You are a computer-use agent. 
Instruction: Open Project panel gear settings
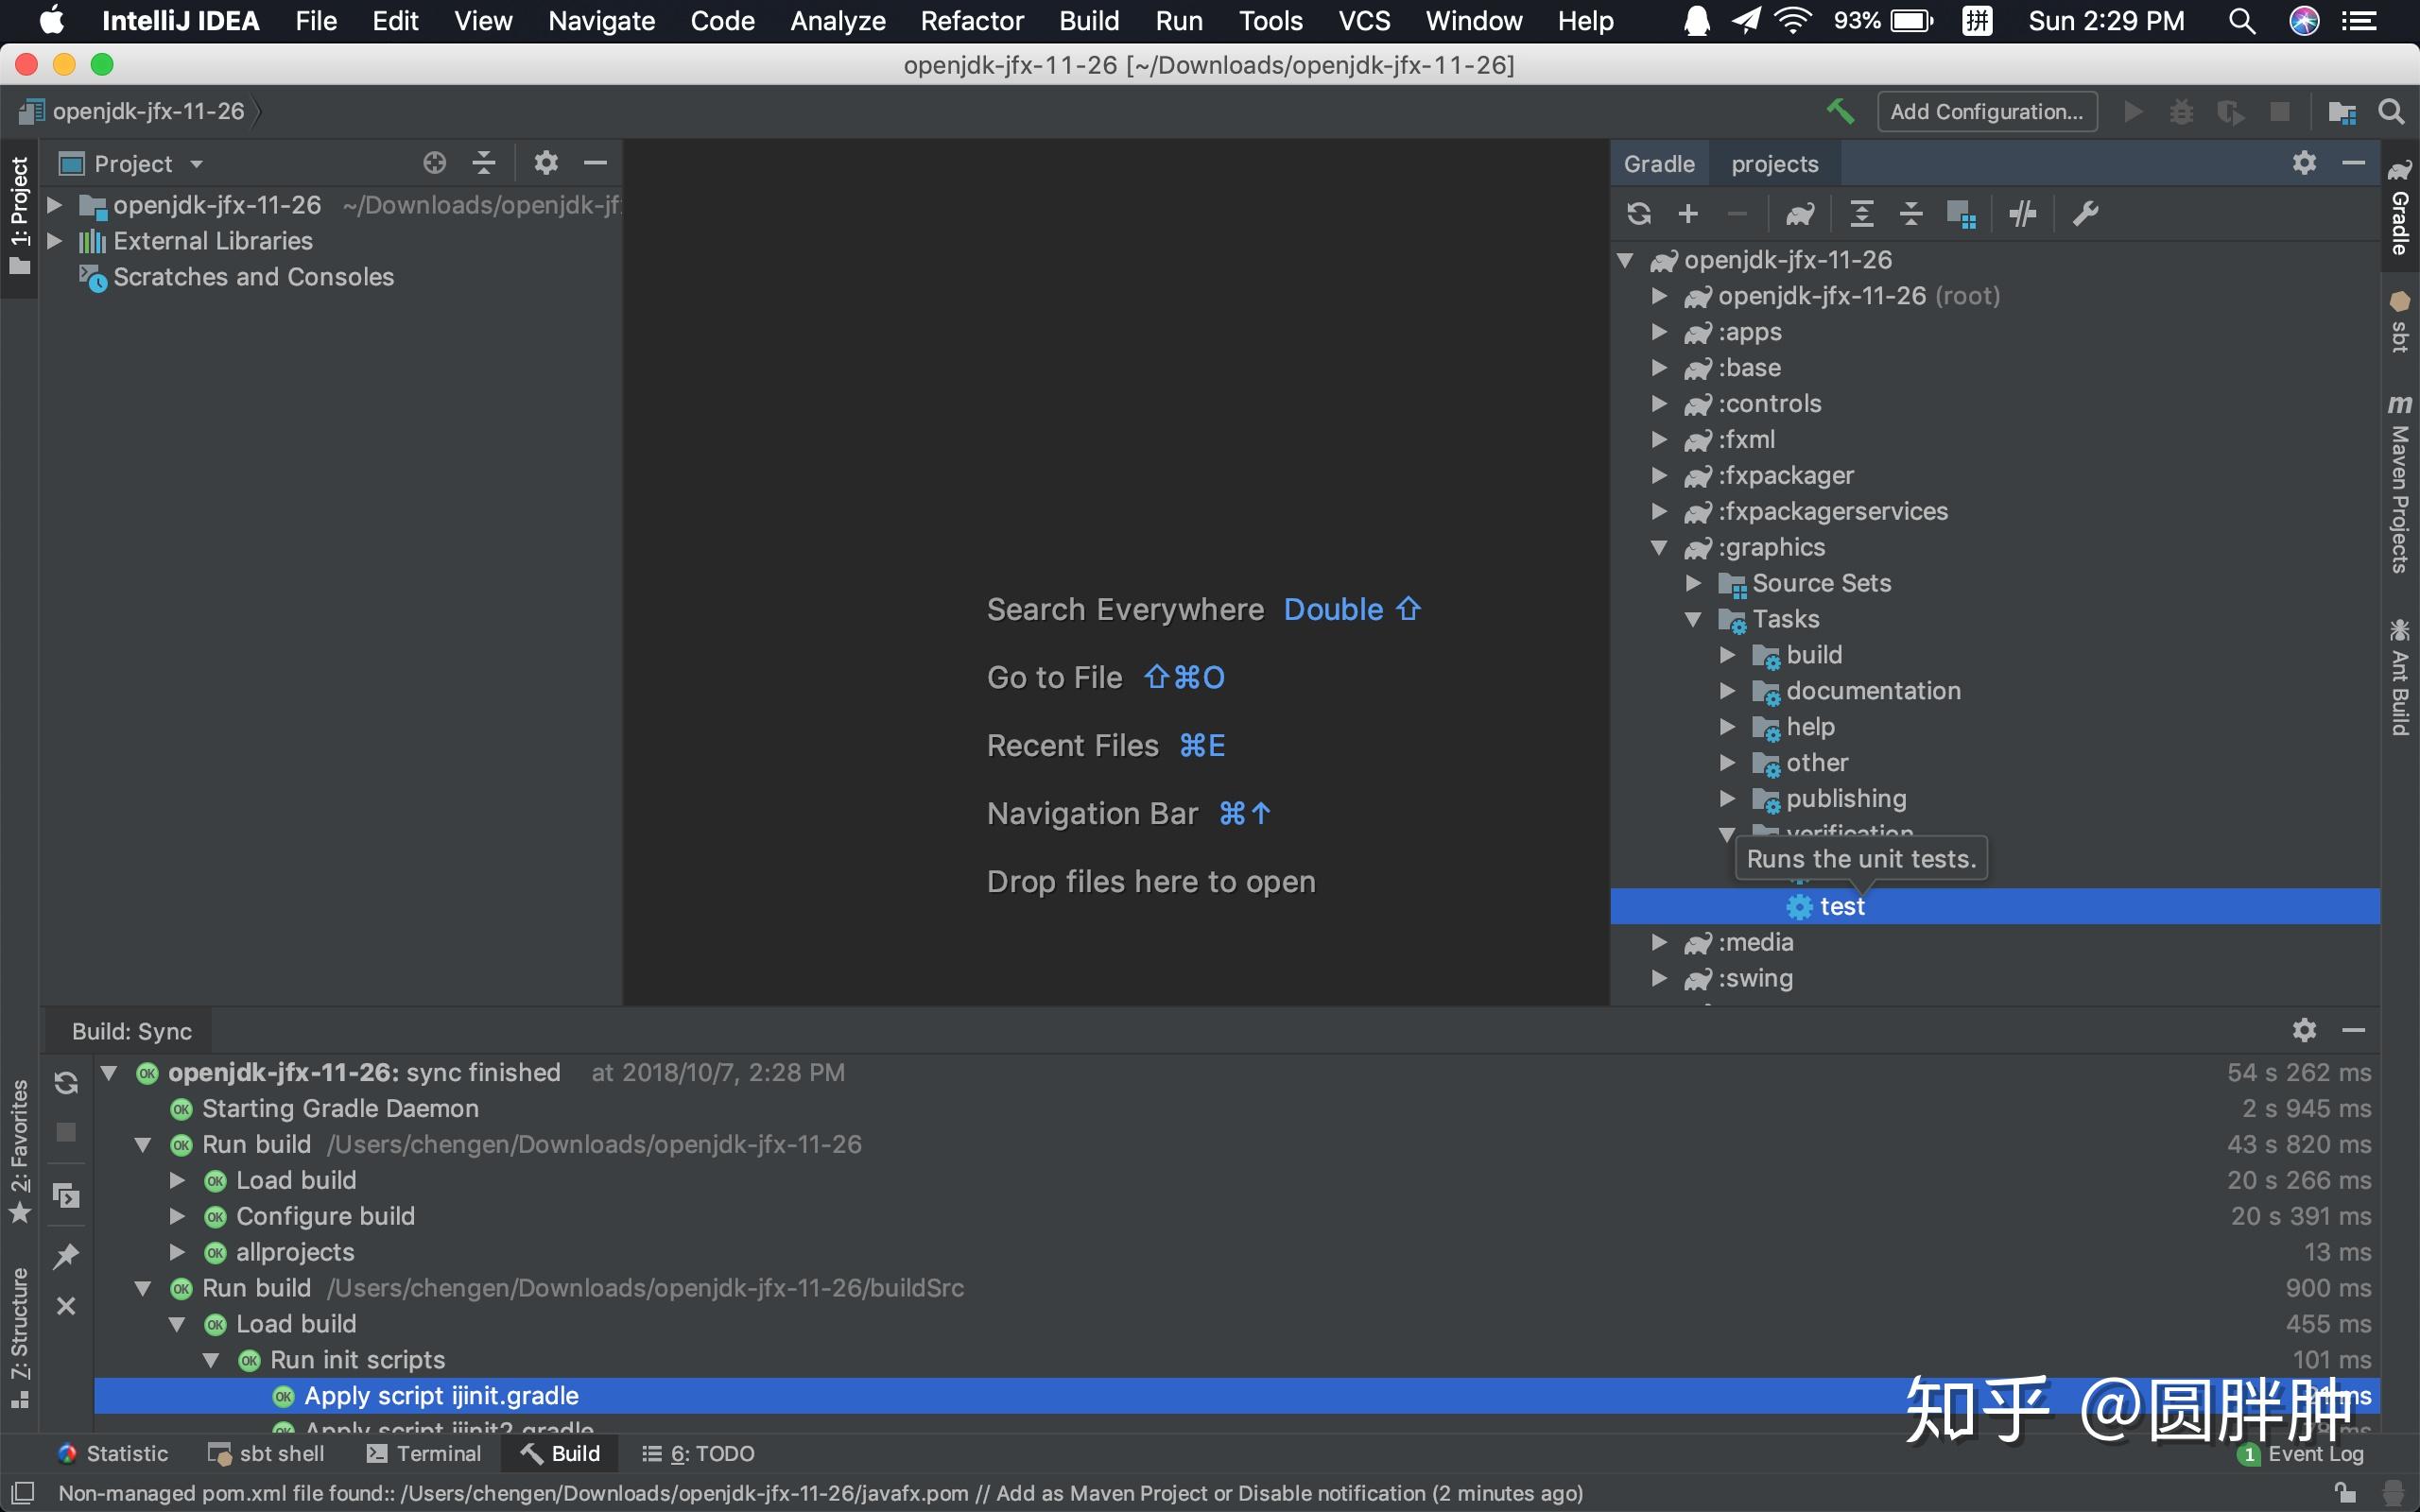tap(546, 163)
